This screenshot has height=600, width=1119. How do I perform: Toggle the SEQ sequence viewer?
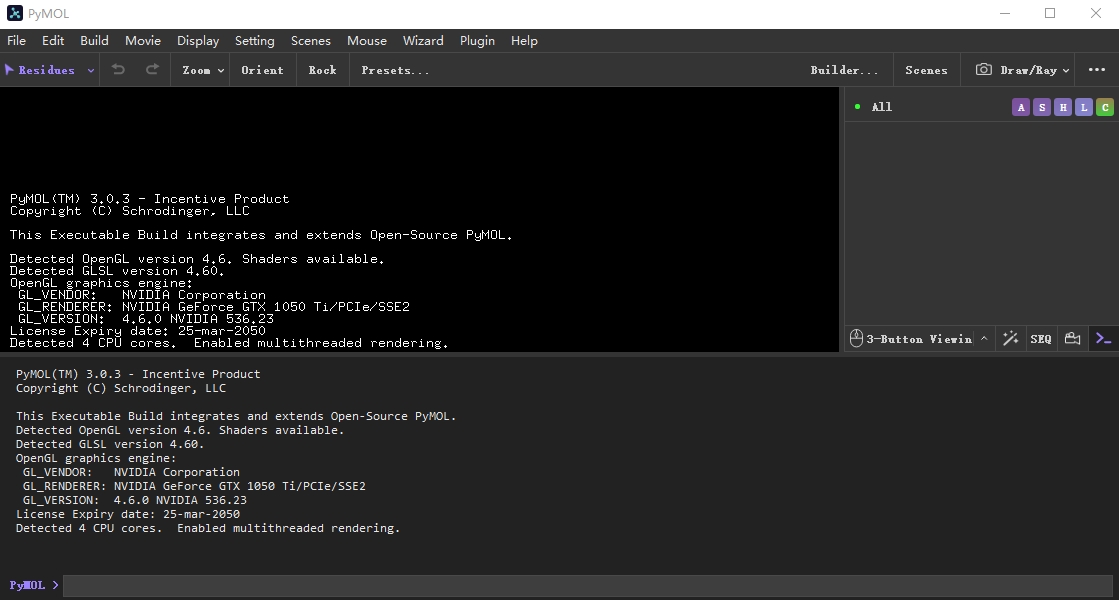[x=1040, y=339]
